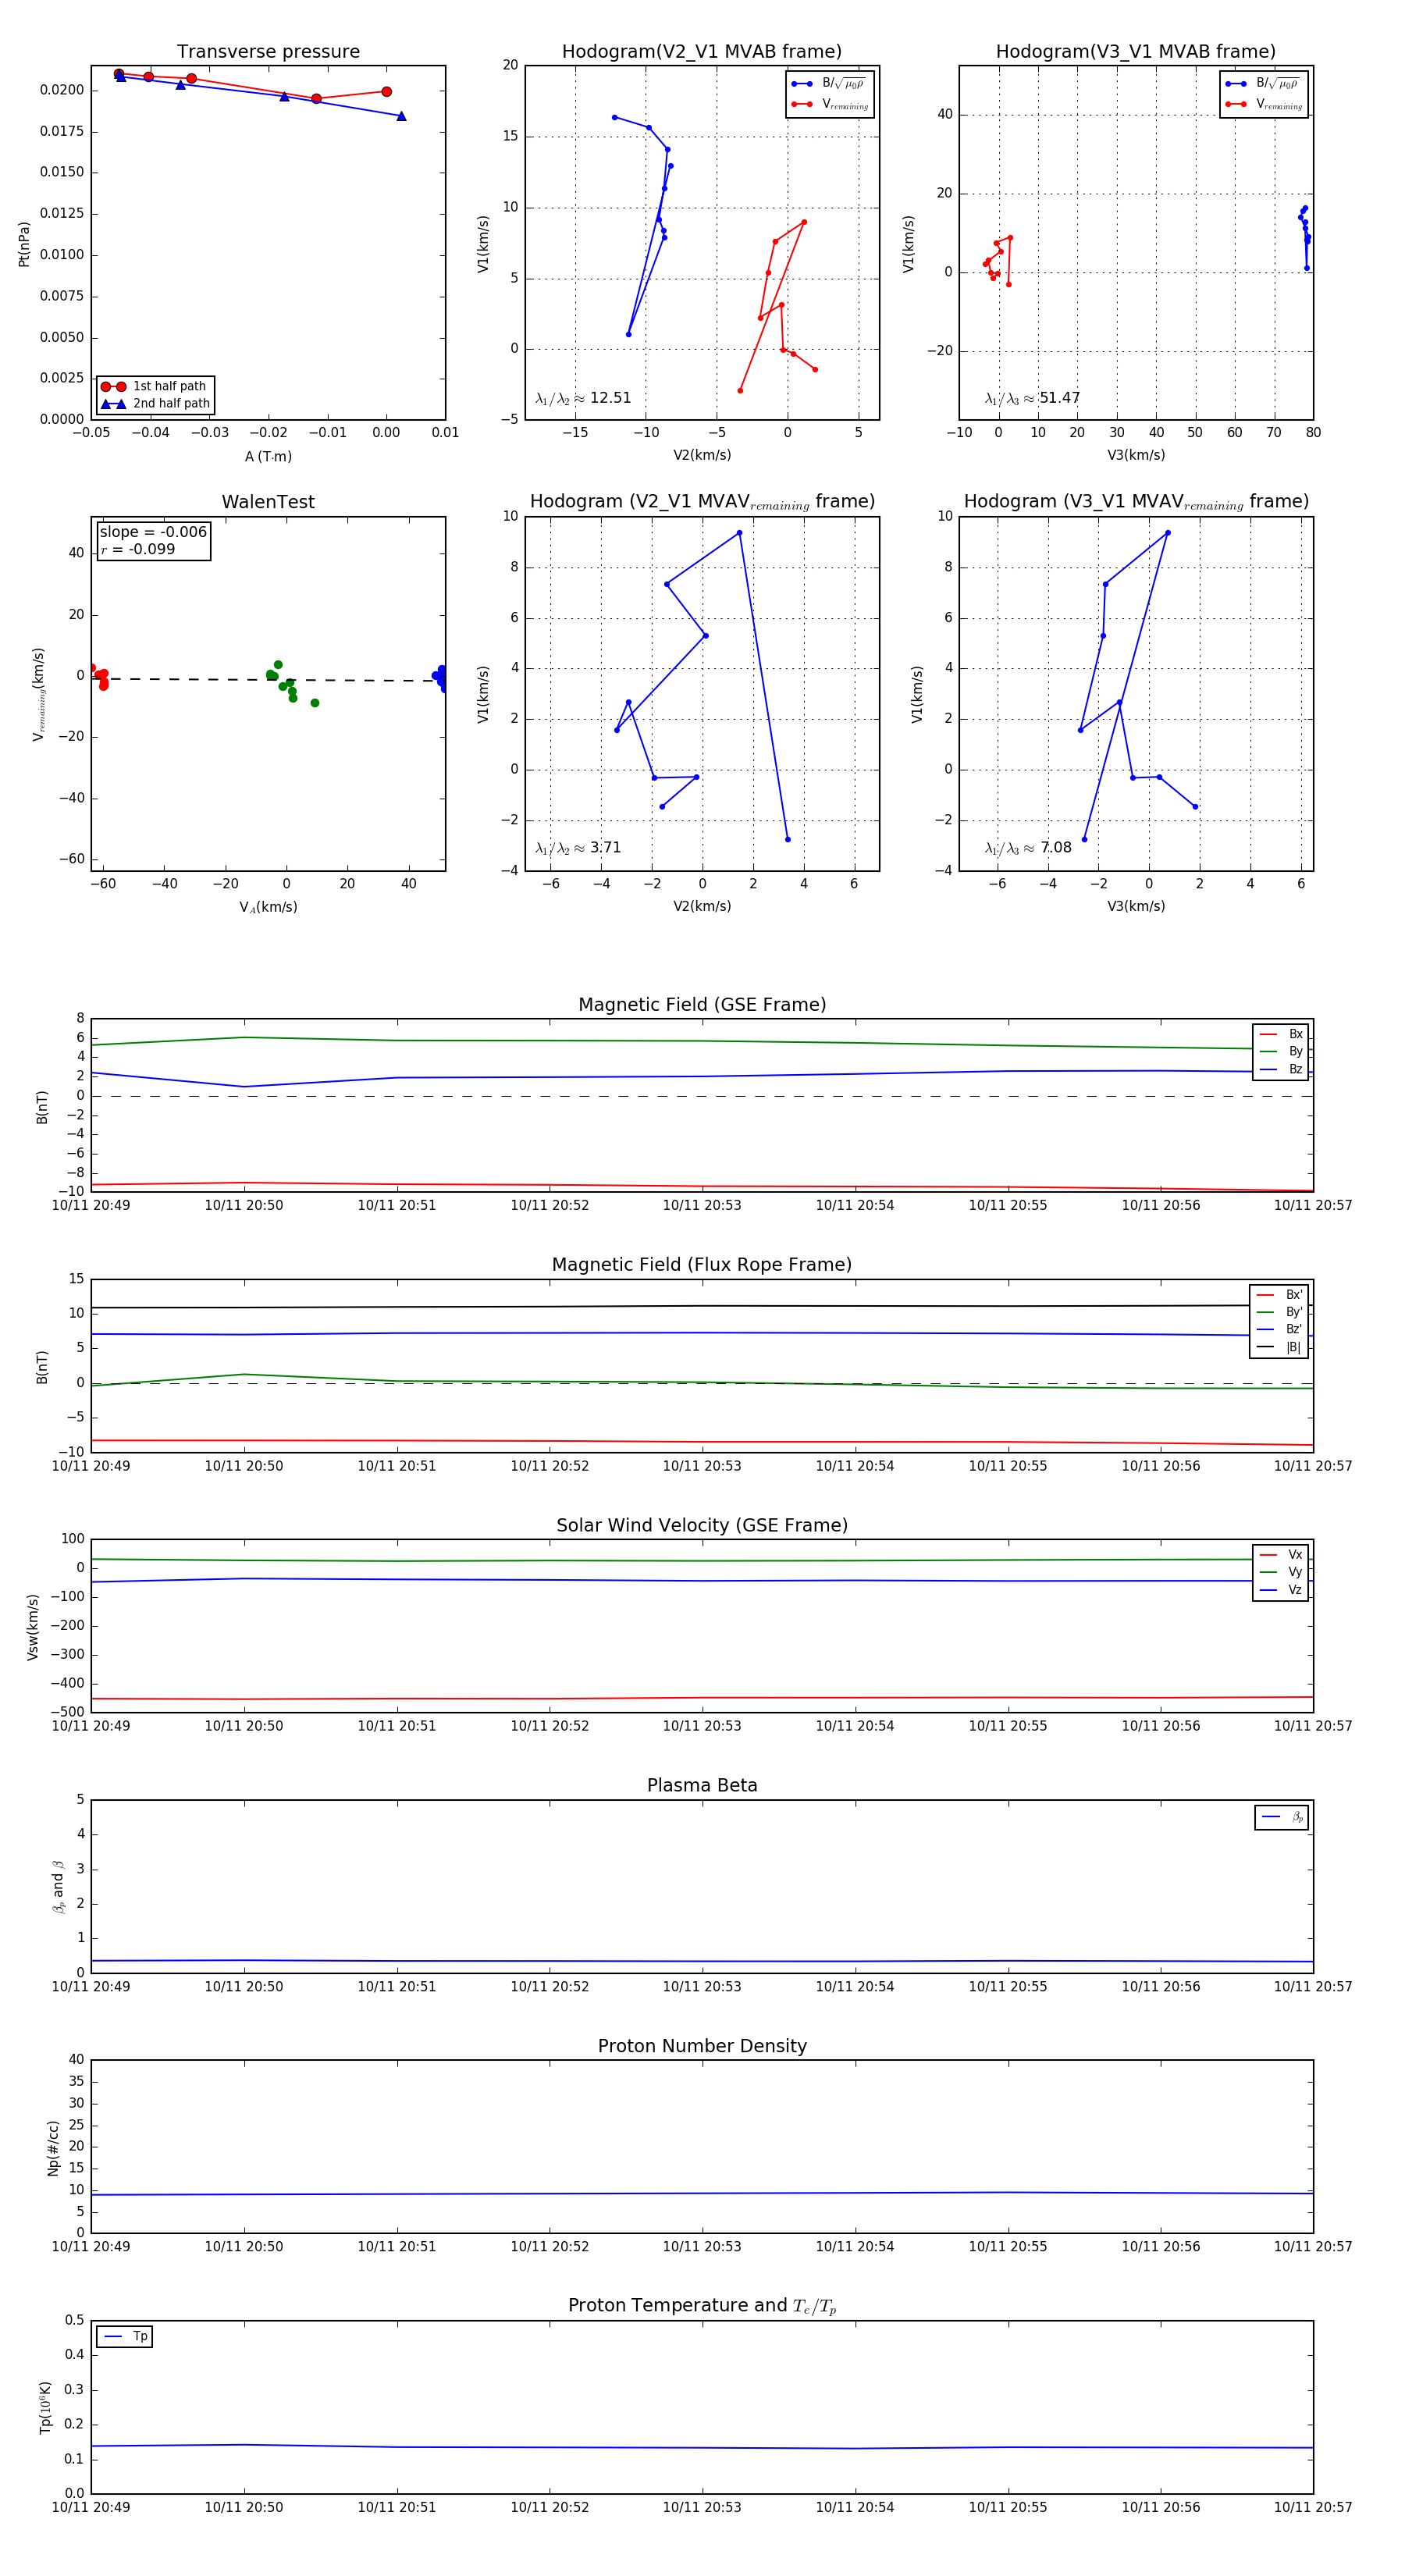Click the eigenvalue ratio text "51.47"
This screenshot has width=1405, height=2576.
[x=1059, y=398]
